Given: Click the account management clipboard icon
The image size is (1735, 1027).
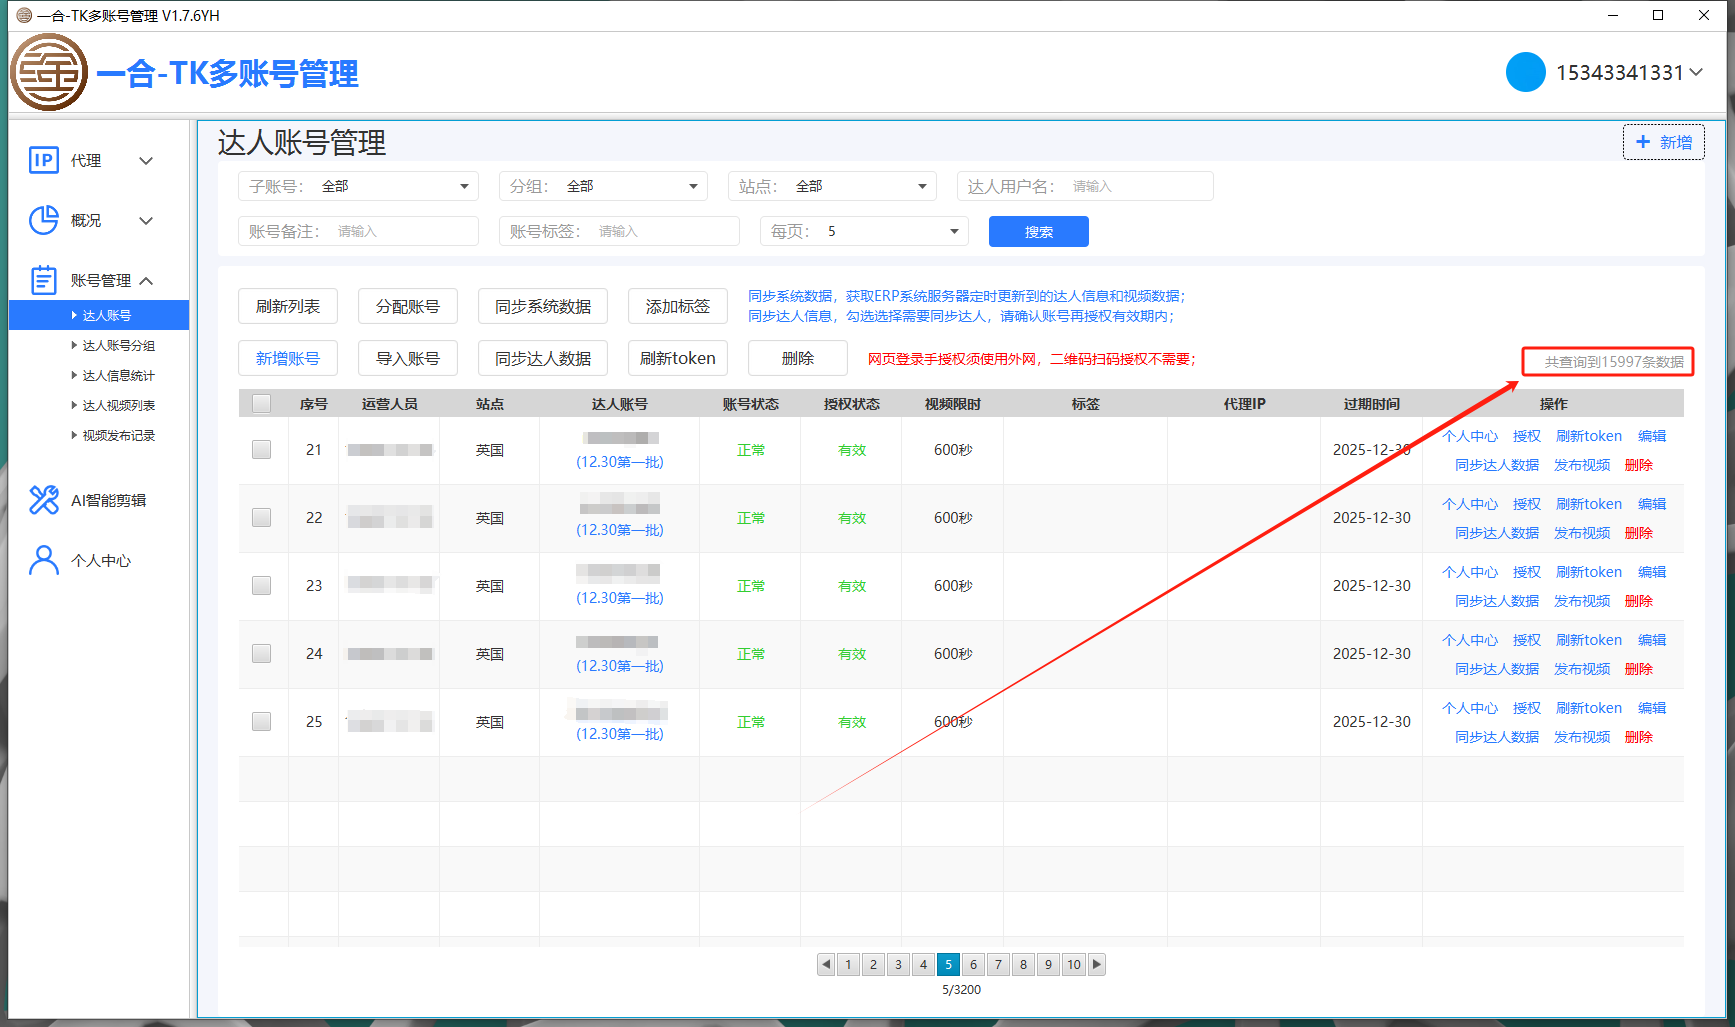Looking at the screenshot, I should coord(44,280).
